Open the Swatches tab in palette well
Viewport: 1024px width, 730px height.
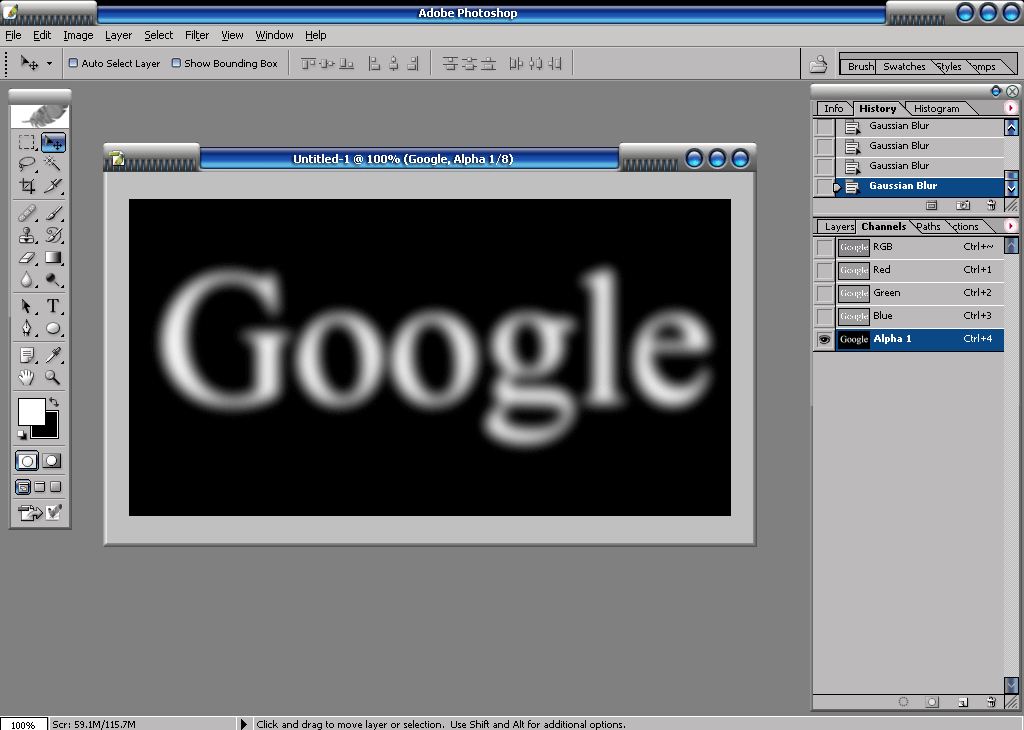coord(904,67)
